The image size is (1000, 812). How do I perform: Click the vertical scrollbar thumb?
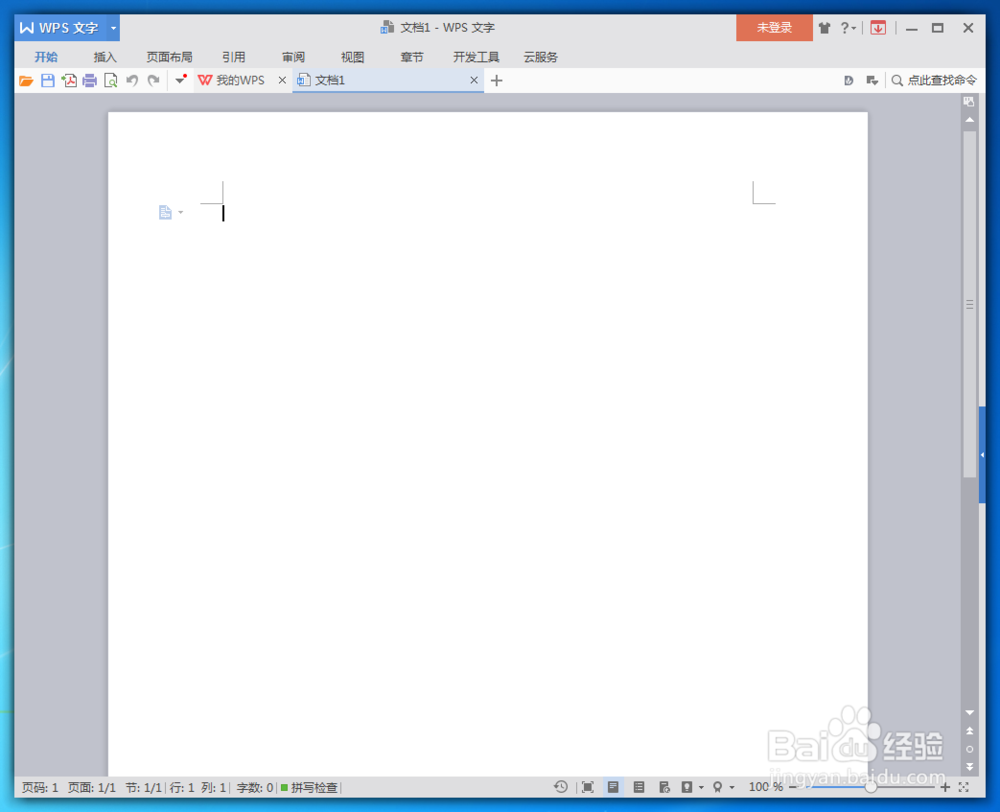pyautogui.click(x=969, y=304)
